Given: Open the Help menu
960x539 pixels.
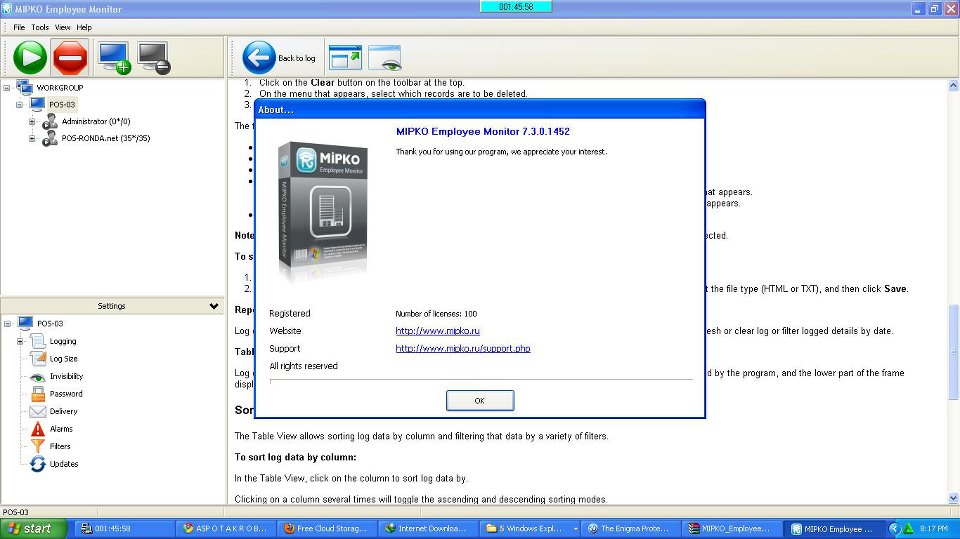Looking at the screenshot, I should tap(84, 28).
